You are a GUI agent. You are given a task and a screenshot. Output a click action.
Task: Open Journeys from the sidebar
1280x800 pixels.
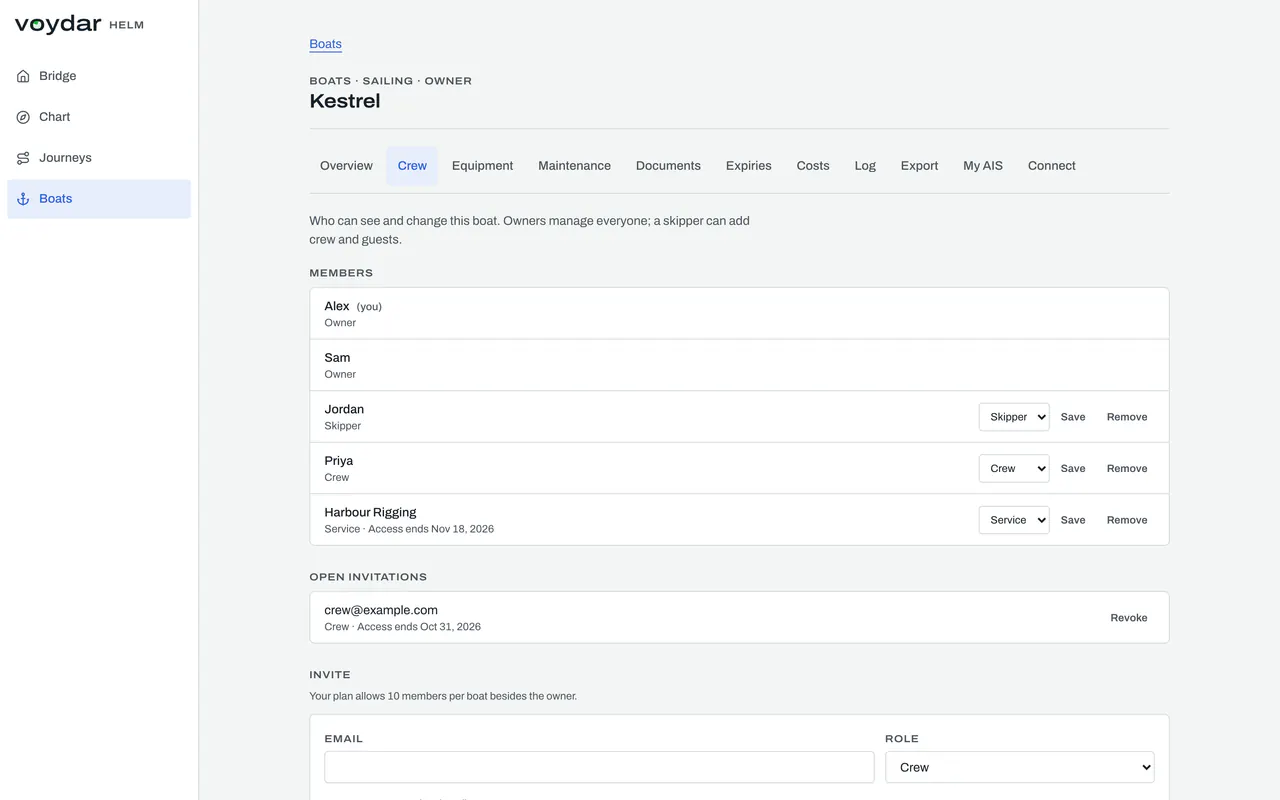99,158
